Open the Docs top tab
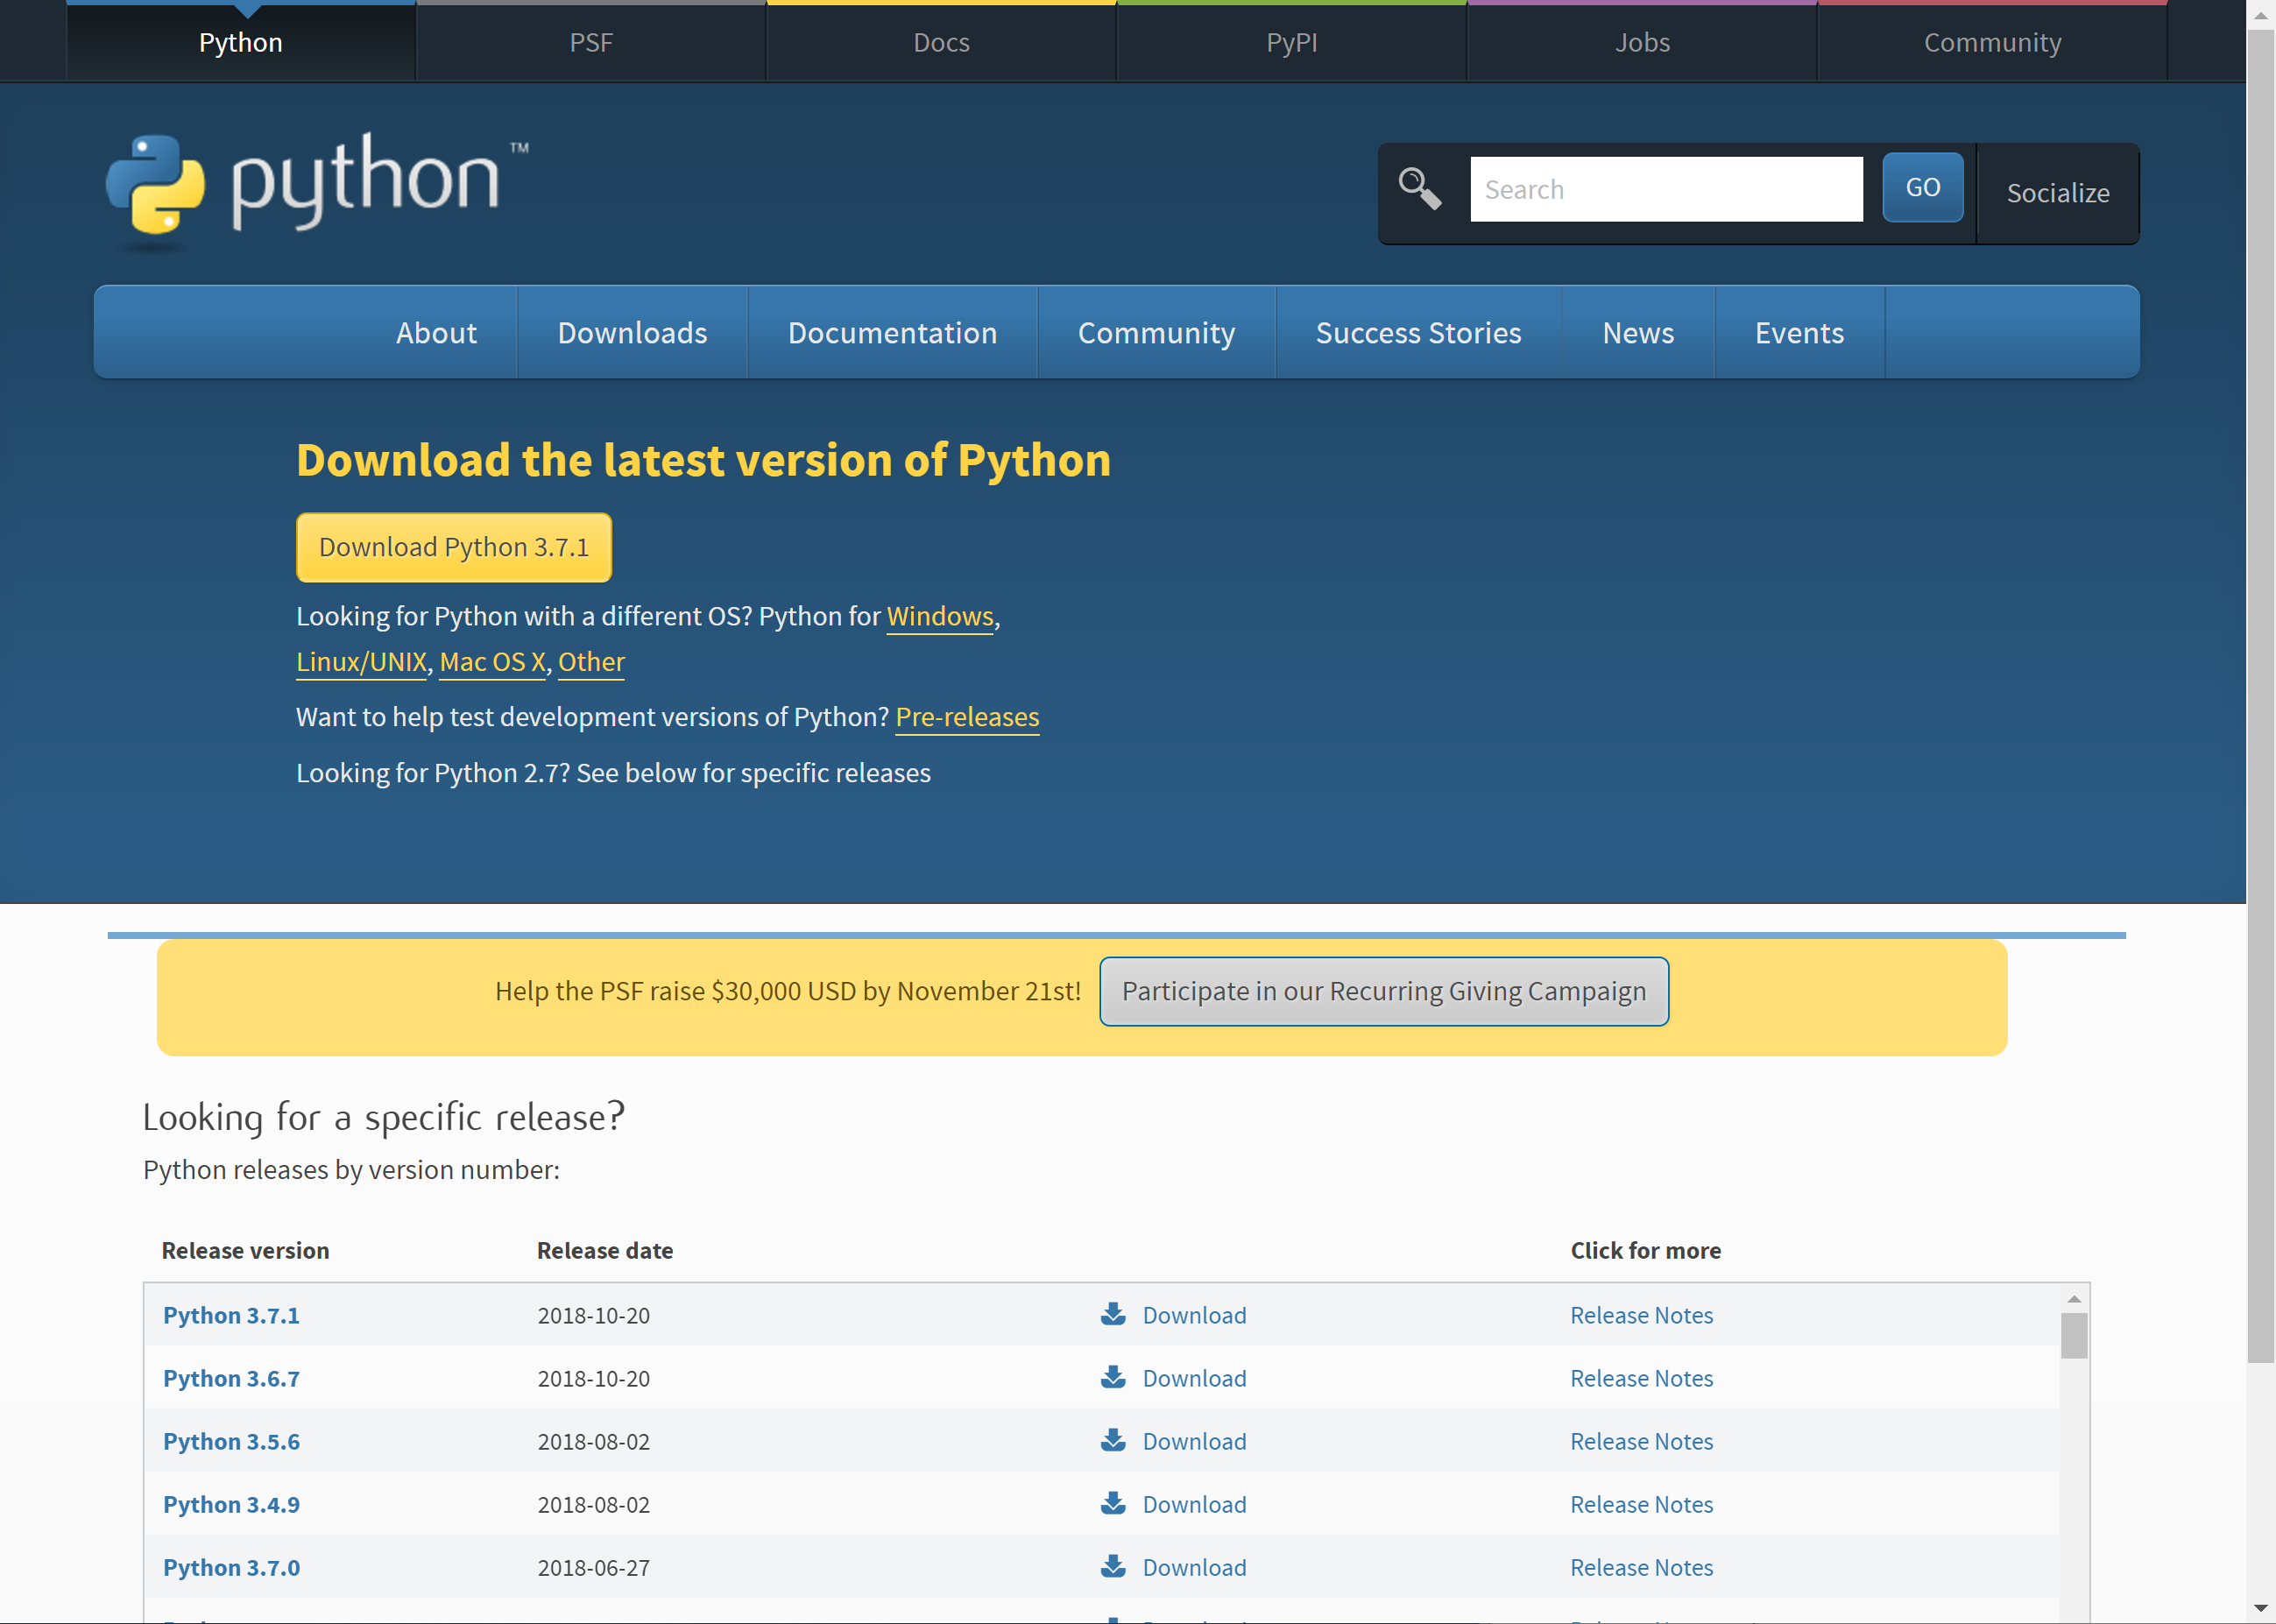 point(941,42)
